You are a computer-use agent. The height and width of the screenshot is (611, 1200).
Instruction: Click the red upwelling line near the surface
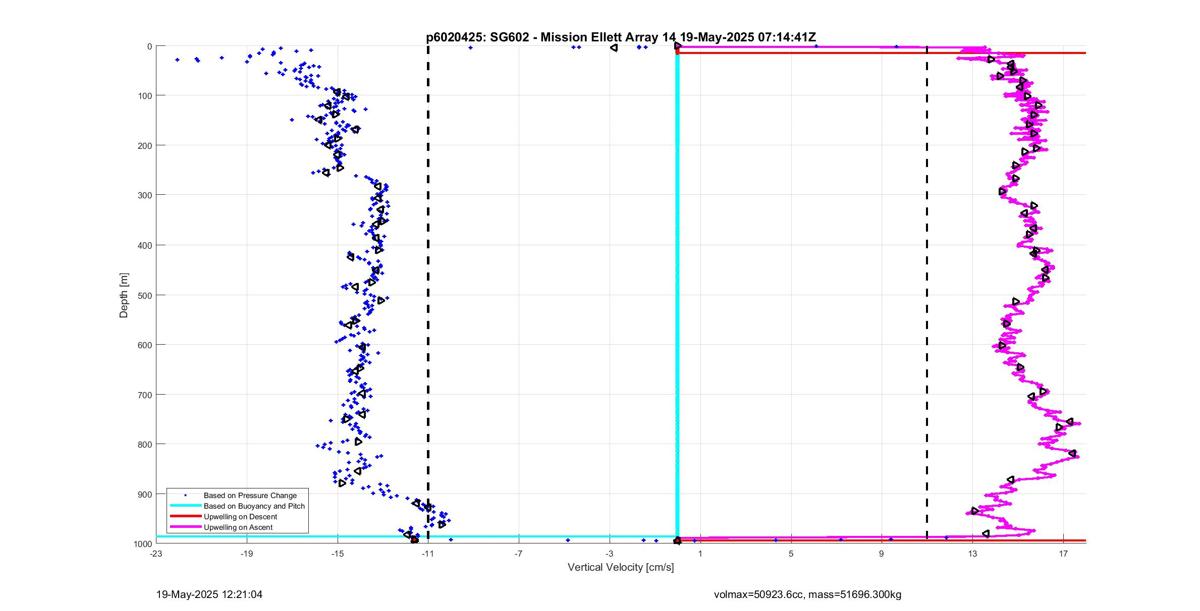pos(881,53)
